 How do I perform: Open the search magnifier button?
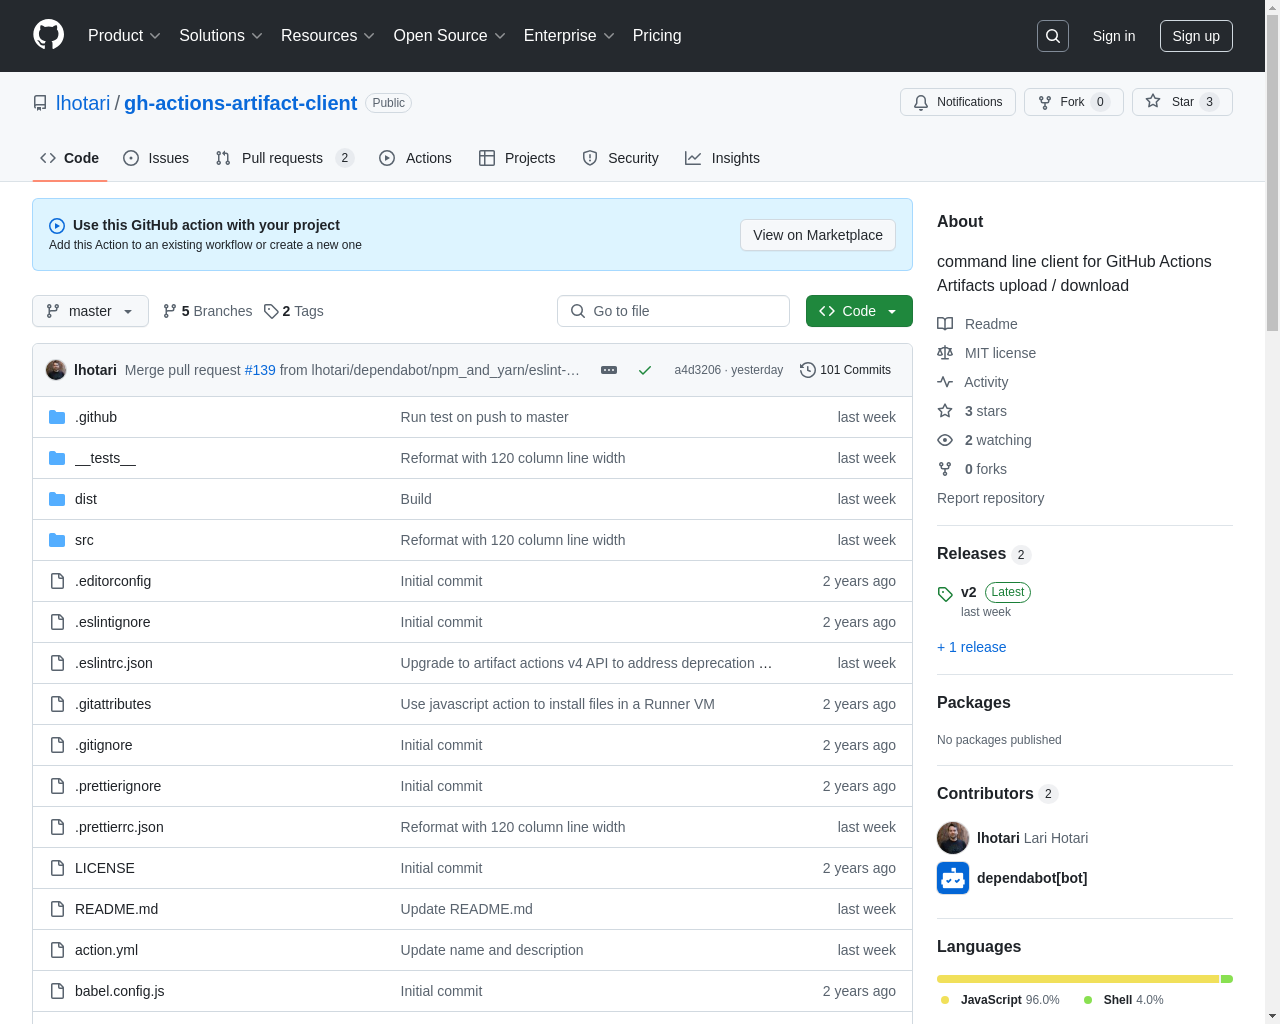point(1053,36)
